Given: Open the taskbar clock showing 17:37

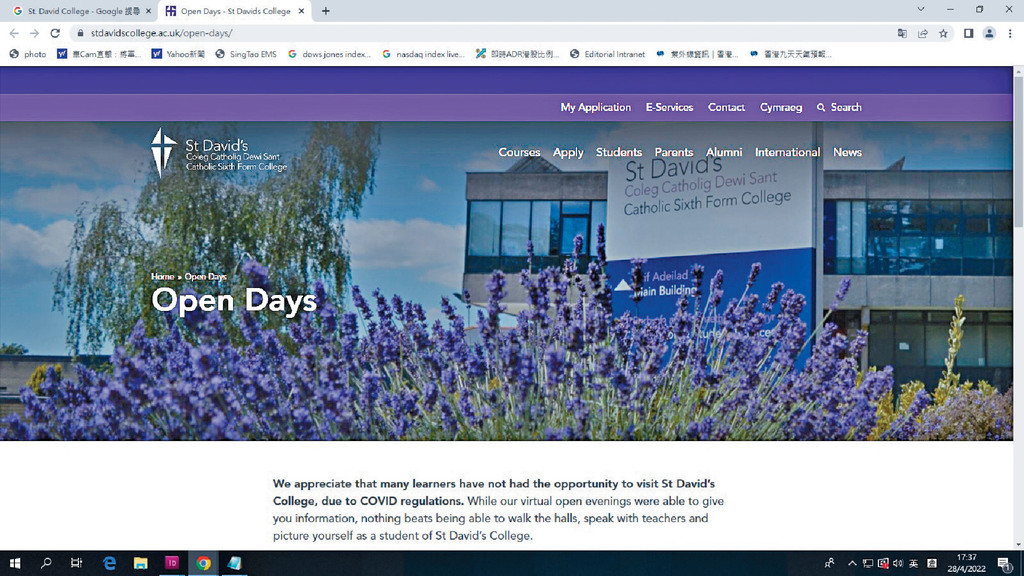Looking at the screenshot, I should [x=967, y=563].
